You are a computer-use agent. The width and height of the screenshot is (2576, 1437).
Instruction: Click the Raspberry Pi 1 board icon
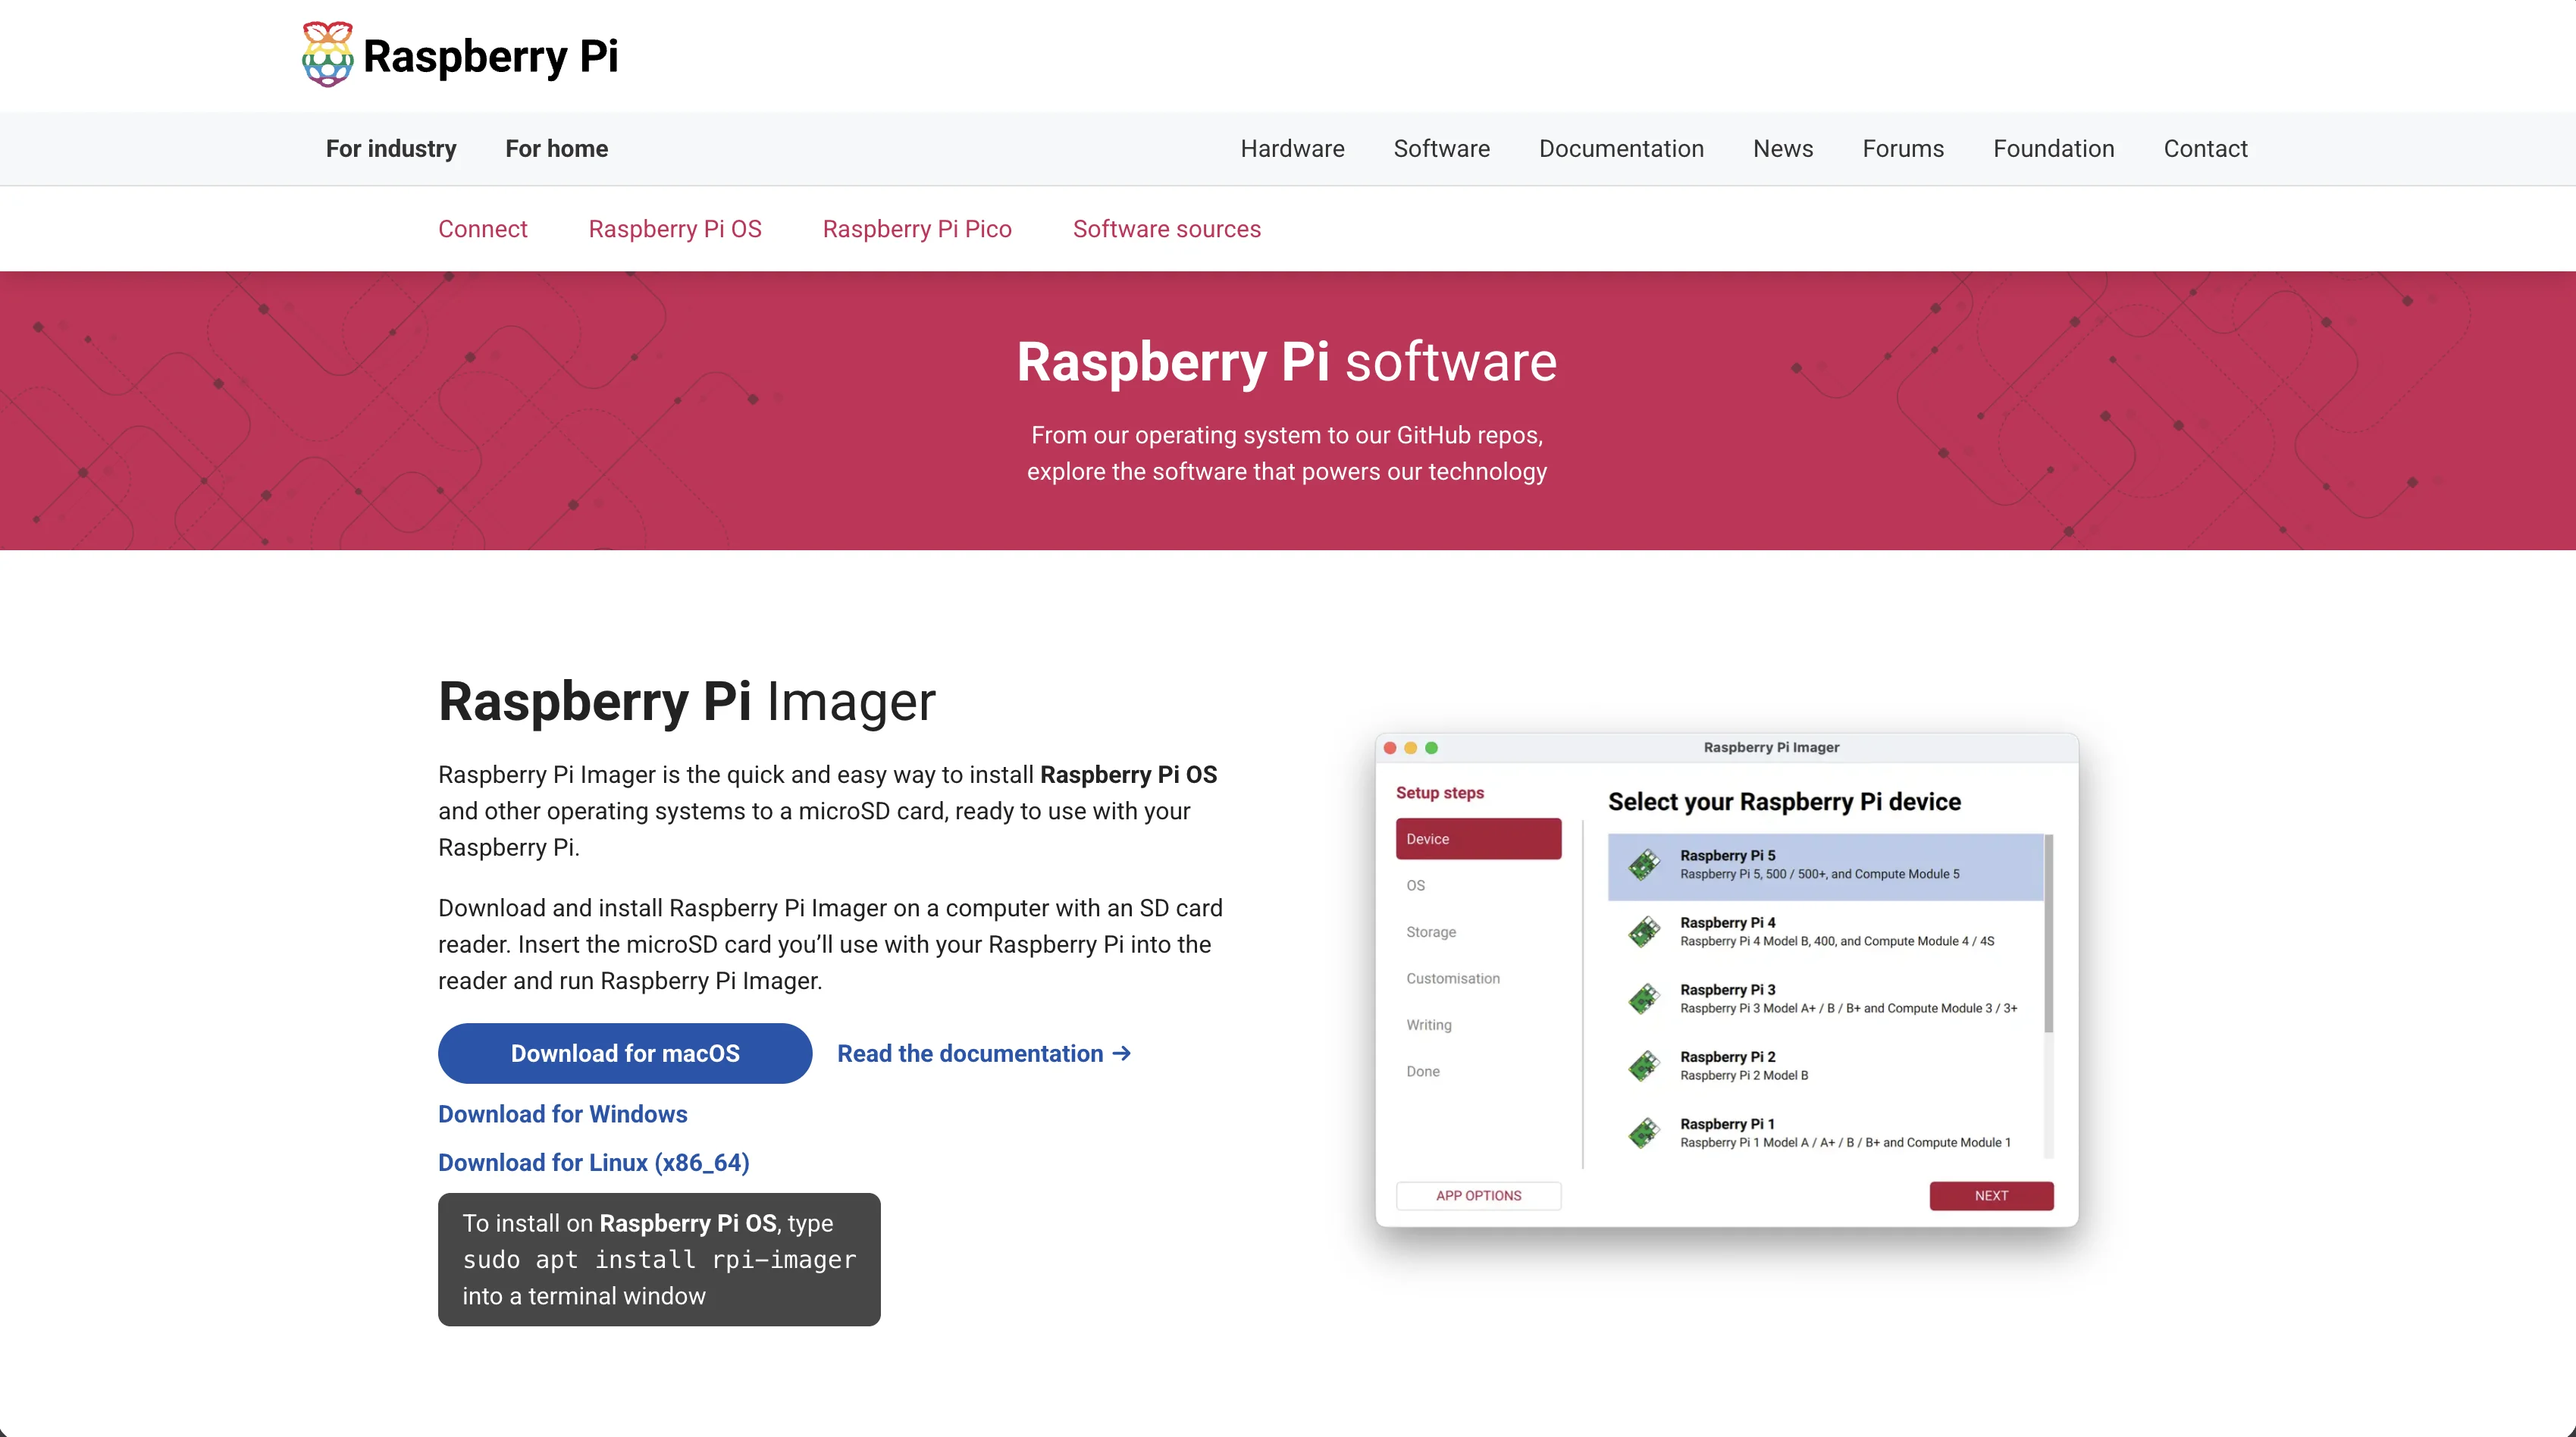tap(1643, 1133)
